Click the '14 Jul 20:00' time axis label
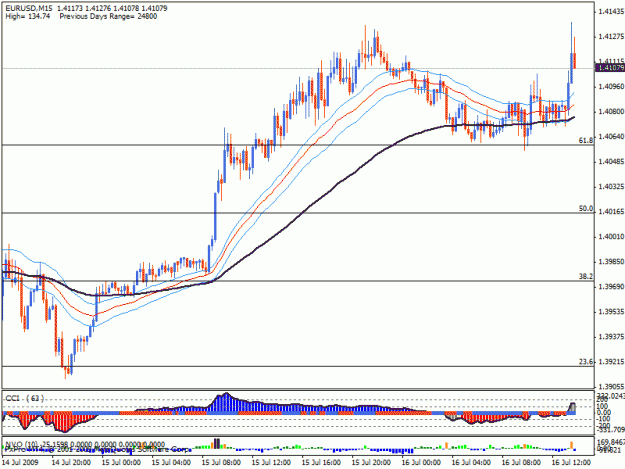This screenshot has height=469, width=625. (71, 463)
